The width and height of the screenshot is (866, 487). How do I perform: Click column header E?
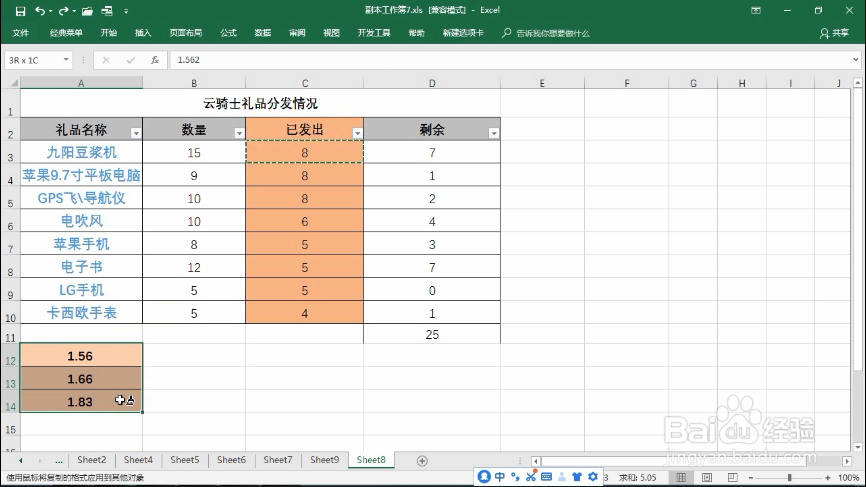coord(542,83)
